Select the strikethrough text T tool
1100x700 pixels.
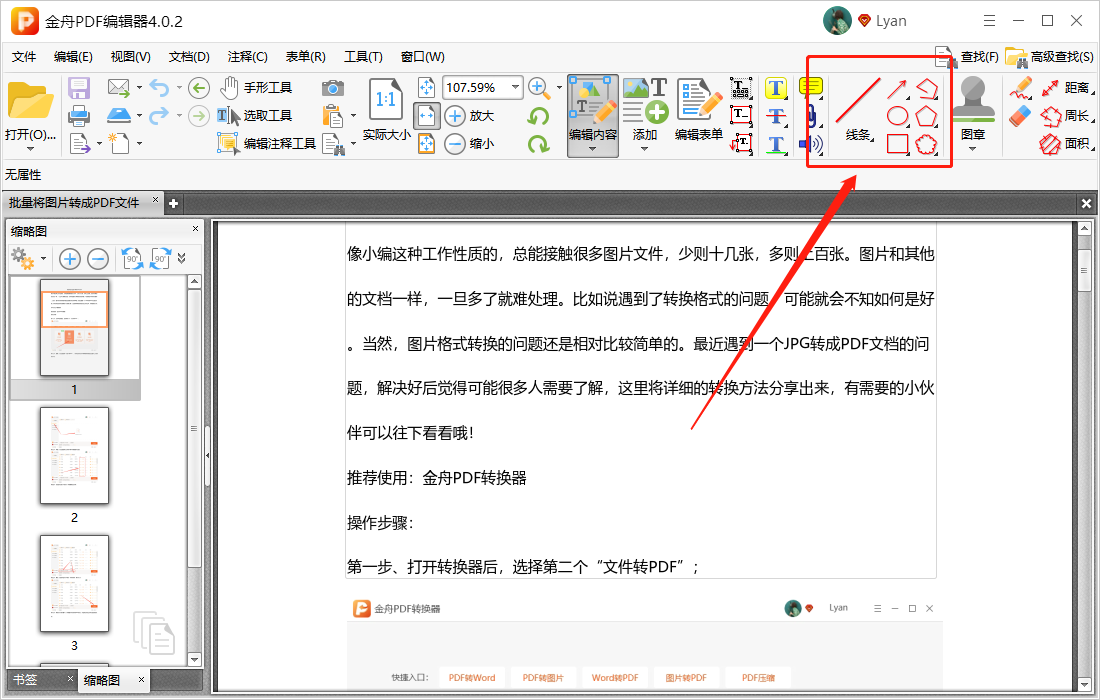pyautogui.click(x=775, y=116)
